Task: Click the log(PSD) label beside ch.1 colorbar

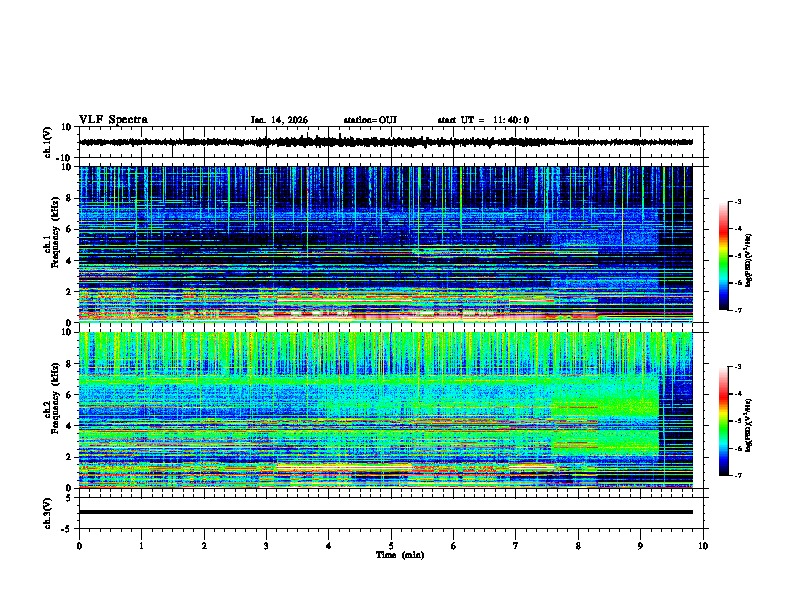Action: (x=748, y=260)
